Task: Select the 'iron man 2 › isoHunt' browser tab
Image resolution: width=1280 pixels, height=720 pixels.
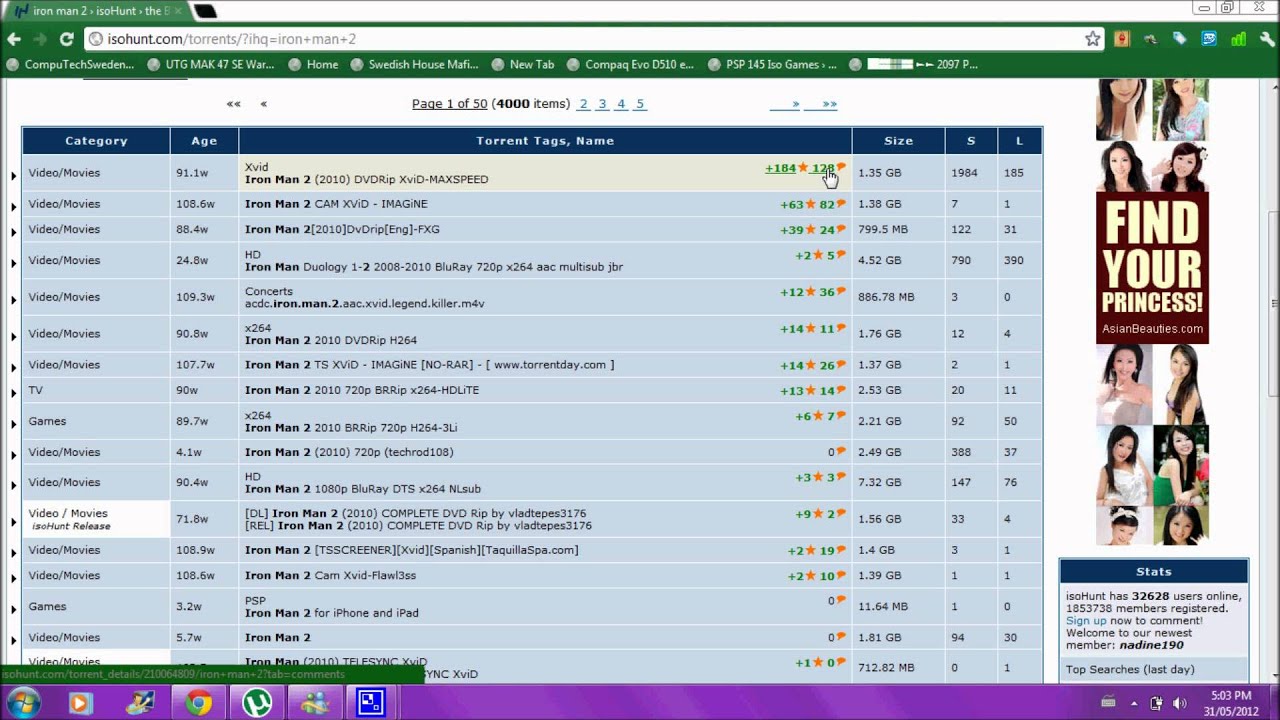Action: click(96, 11)
